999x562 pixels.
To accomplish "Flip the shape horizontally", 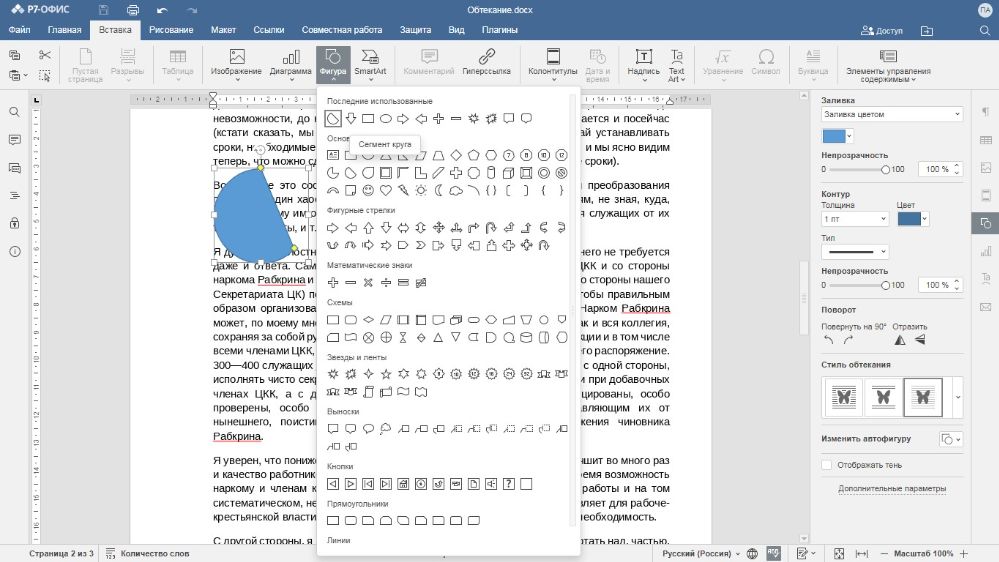I will [x=900, y=341].
